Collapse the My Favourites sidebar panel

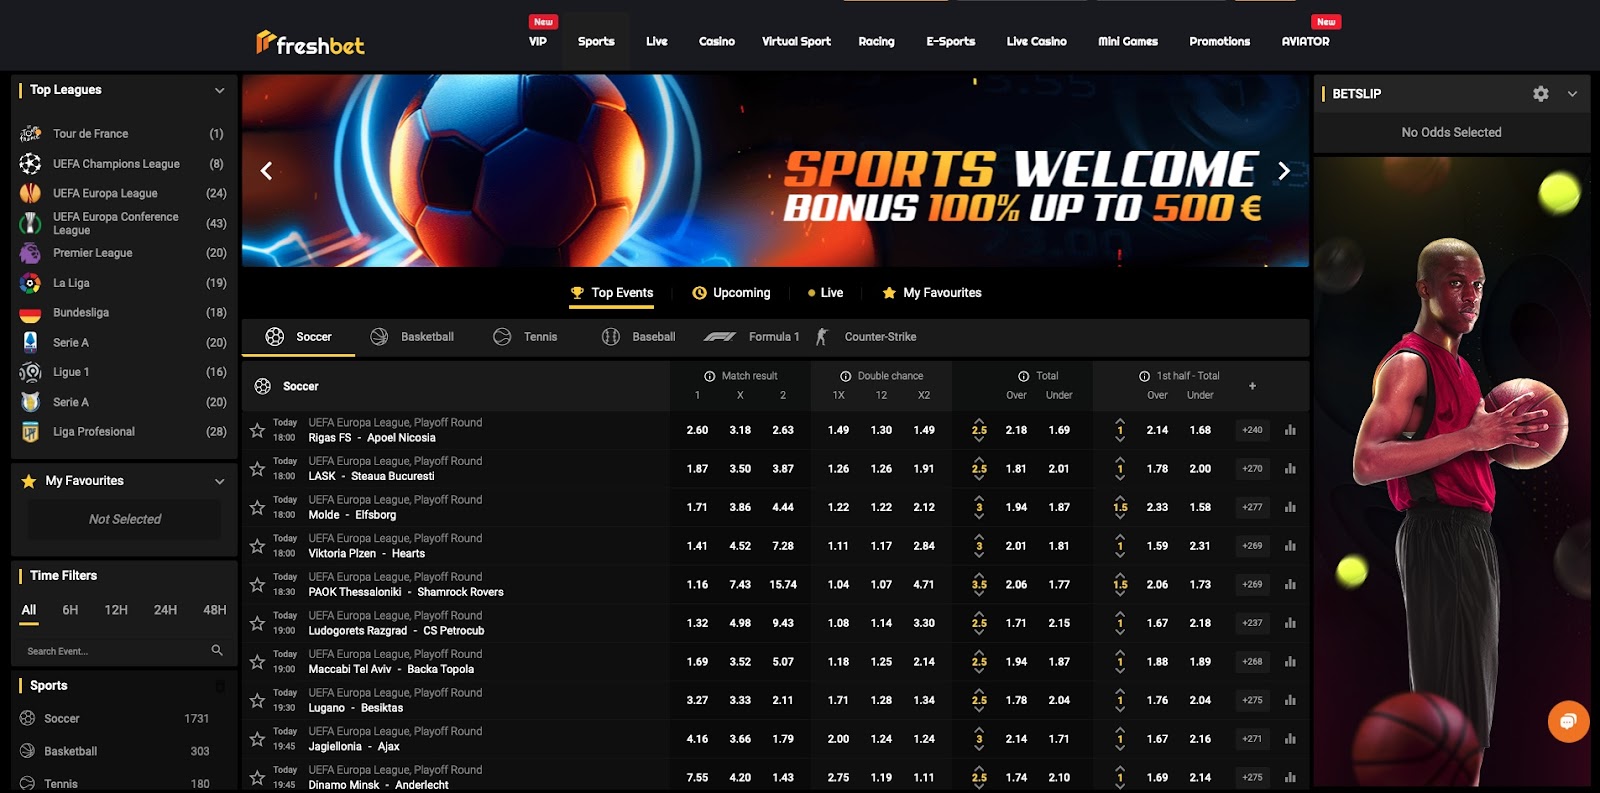tap(219, 481)
